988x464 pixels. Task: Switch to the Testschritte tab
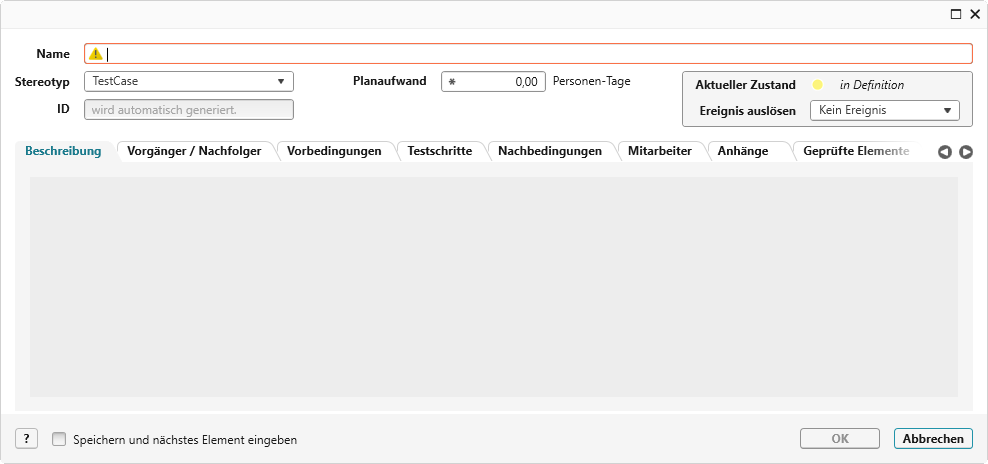point(439,151)
